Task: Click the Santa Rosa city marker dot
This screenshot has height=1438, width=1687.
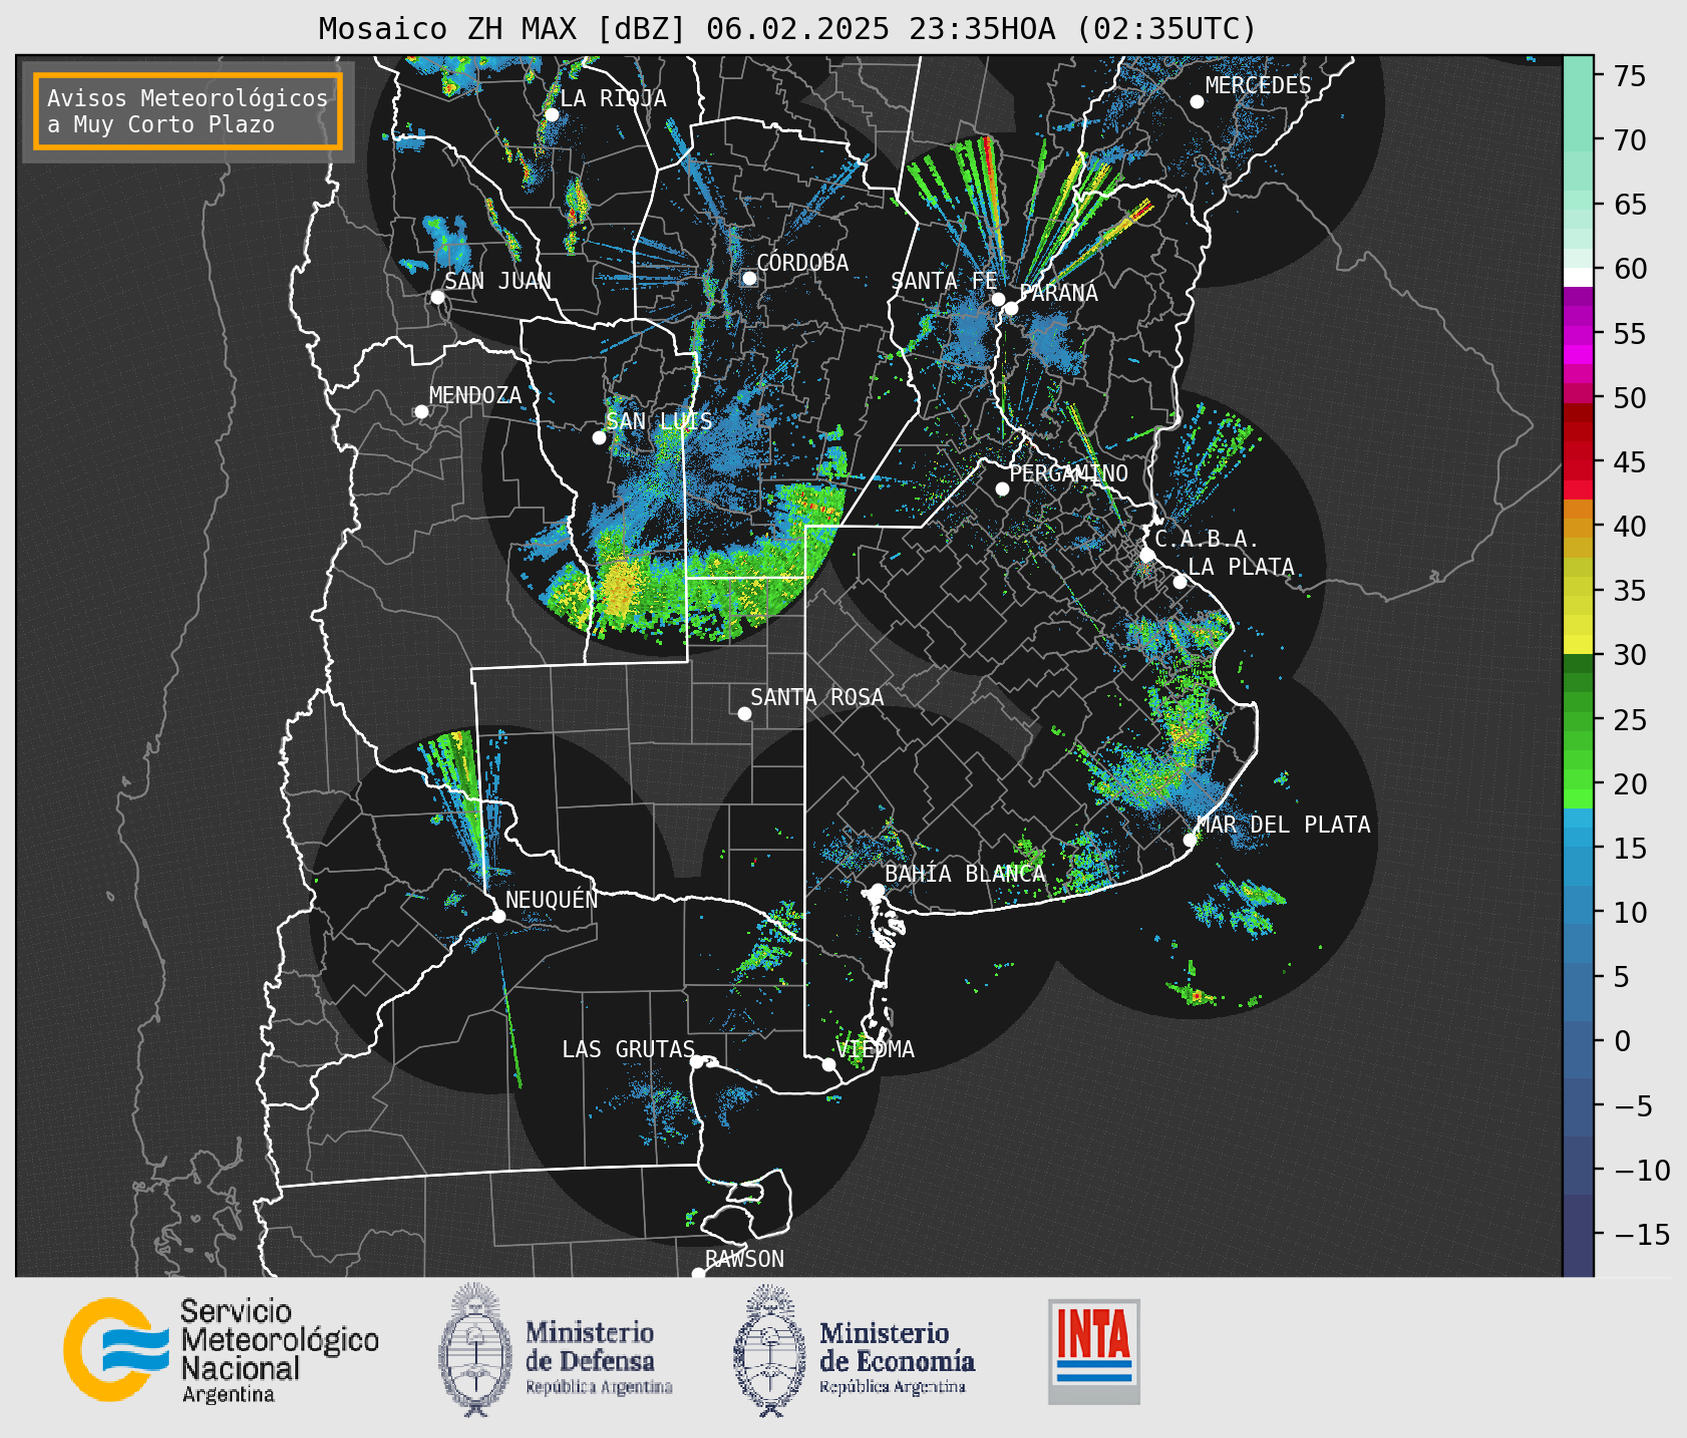Action: click(x=744, y=713)
